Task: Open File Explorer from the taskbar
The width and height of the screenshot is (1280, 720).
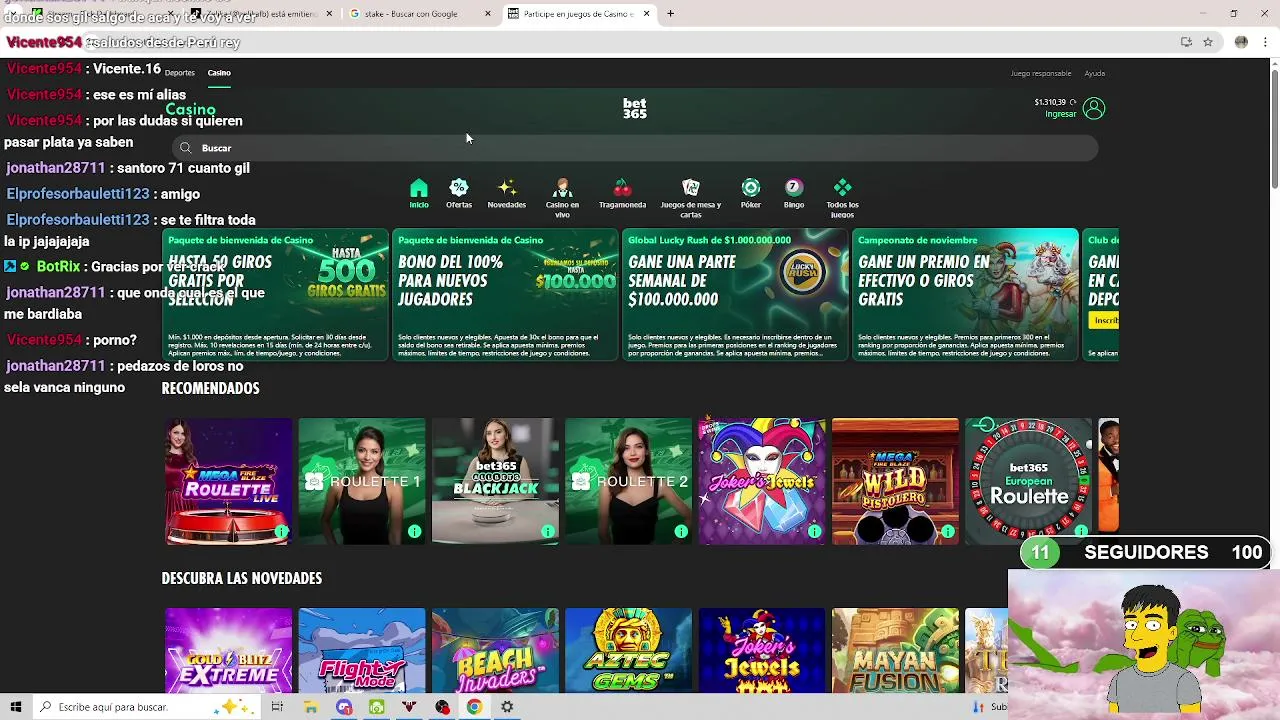Action: point(311,707)
